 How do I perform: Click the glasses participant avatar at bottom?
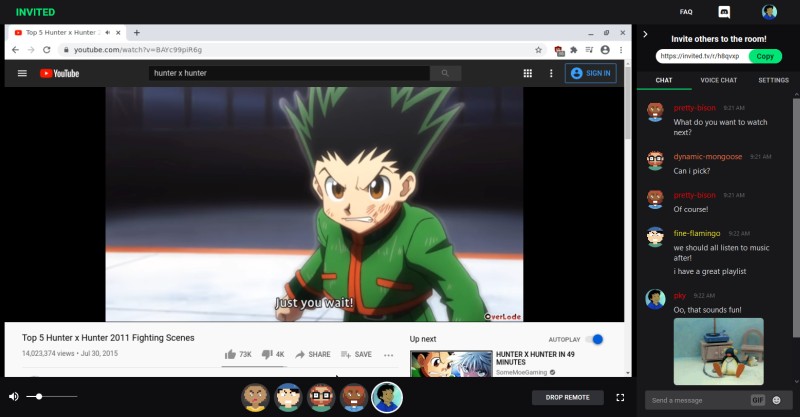coord(320,398)
